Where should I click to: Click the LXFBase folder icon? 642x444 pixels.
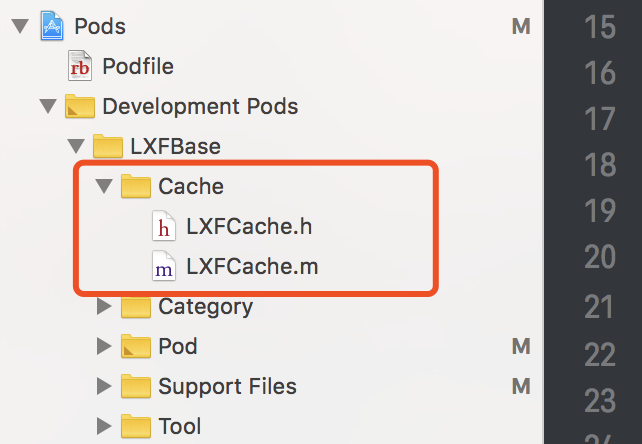pyautogui.click(x=108, y=146)
